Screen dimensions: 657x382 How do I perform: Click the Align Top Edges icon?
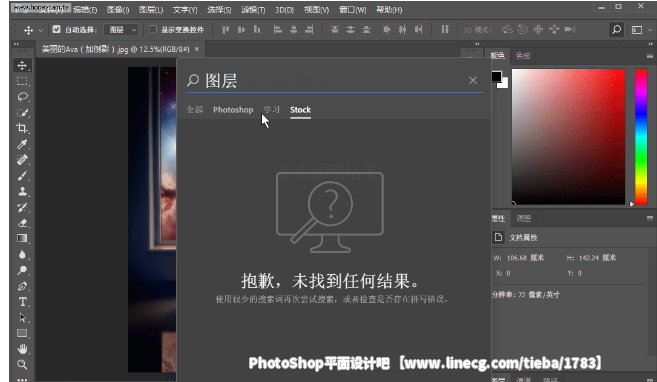click(225, 29)
